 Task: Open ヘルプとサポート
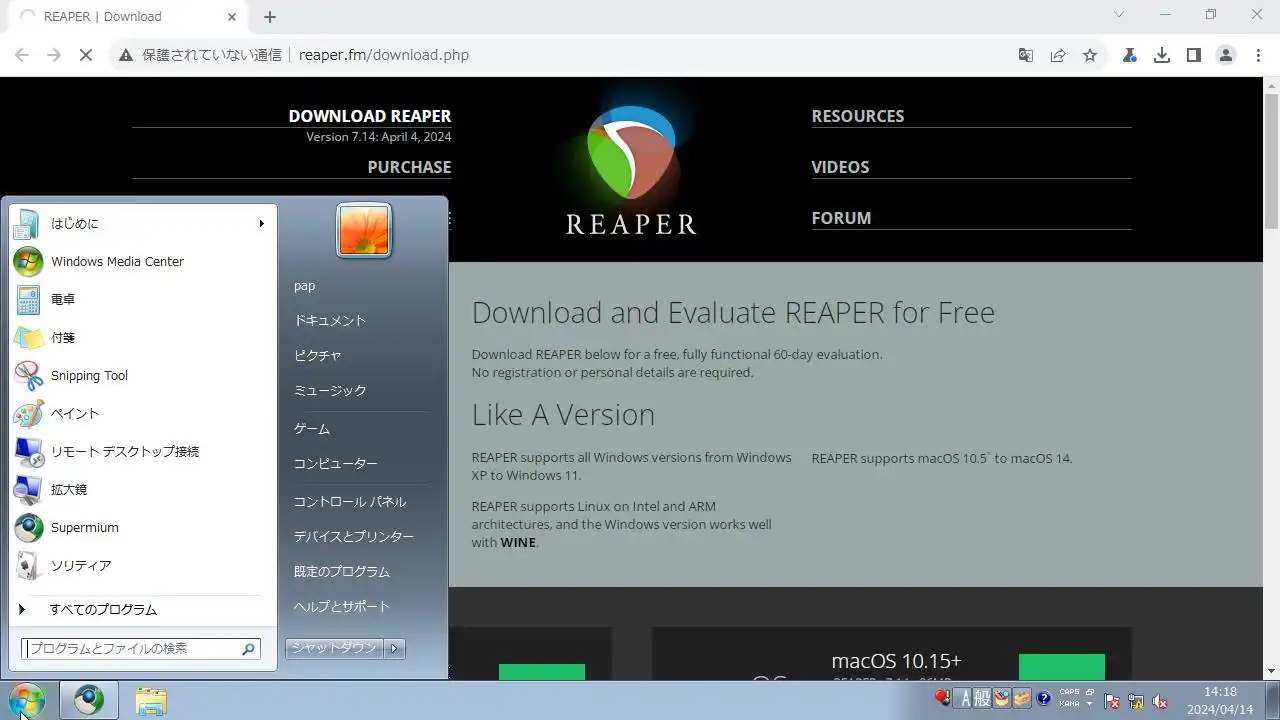click(342, 607)
